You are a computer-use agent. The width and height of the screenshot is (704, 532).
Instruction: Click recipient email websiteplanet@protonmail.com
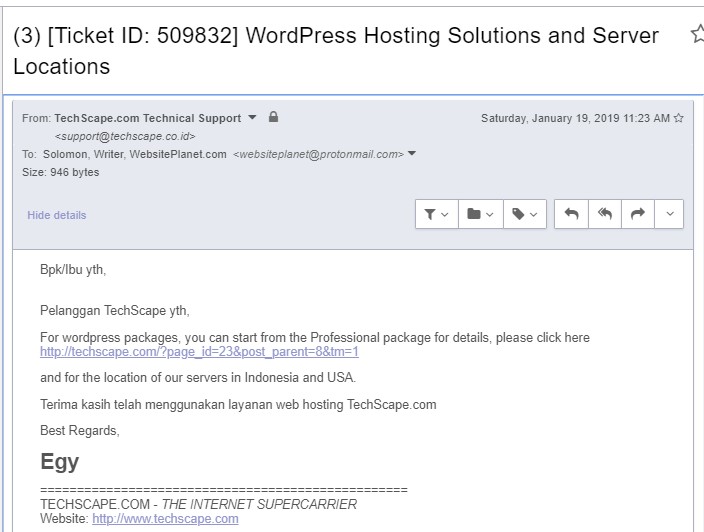[318, 154]
